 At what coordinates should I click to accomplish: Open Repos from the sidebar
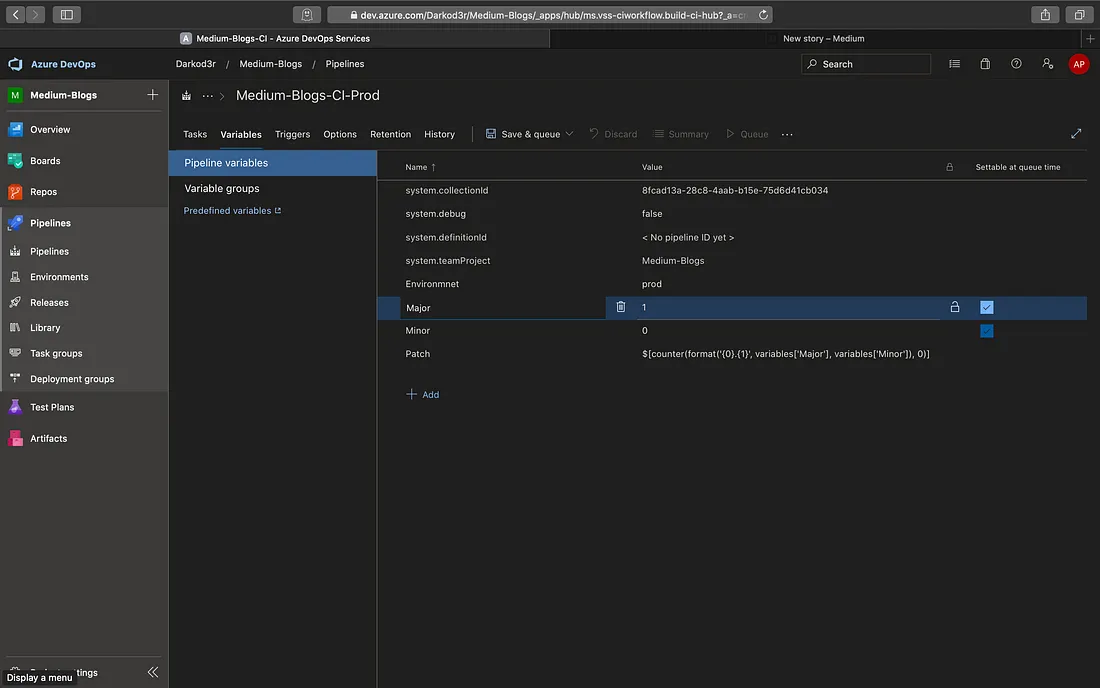(x=43, y=191)
